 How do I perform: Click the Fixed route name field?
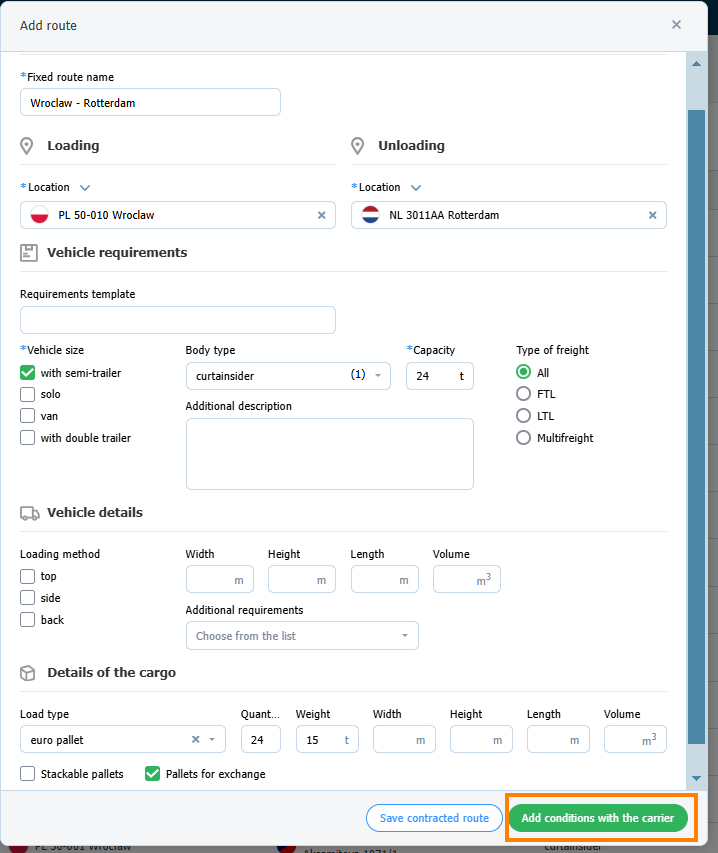[x=150, y=103]
